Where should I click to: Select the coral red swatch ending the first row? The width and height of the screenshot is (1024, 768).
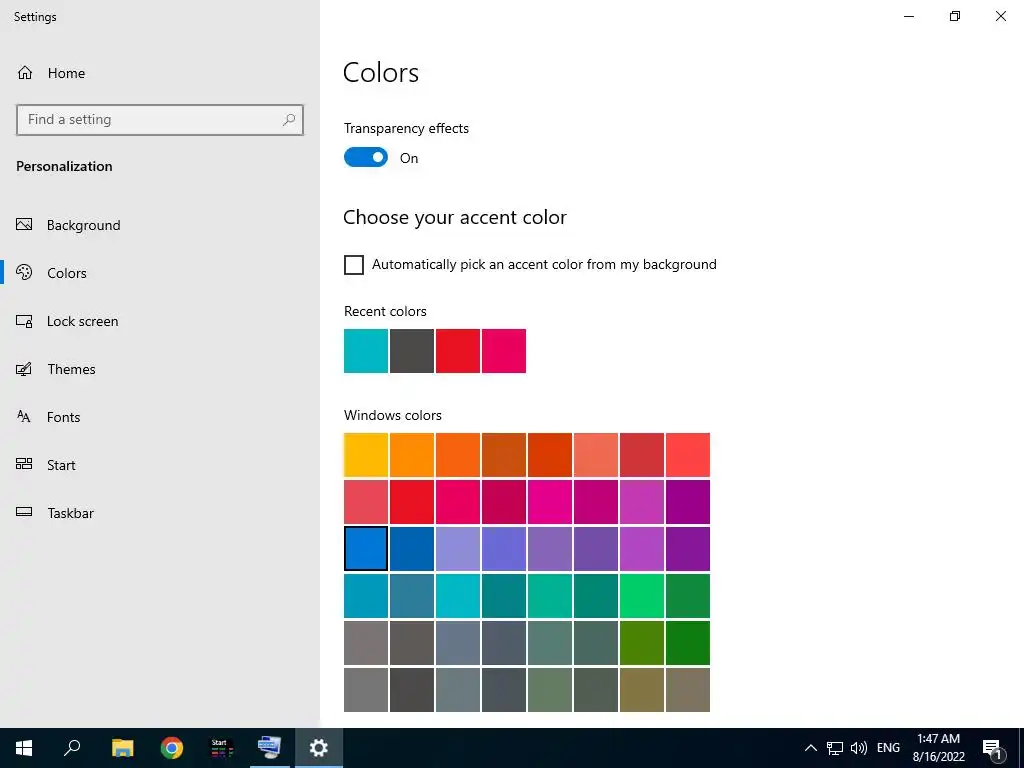coord(688,455)
